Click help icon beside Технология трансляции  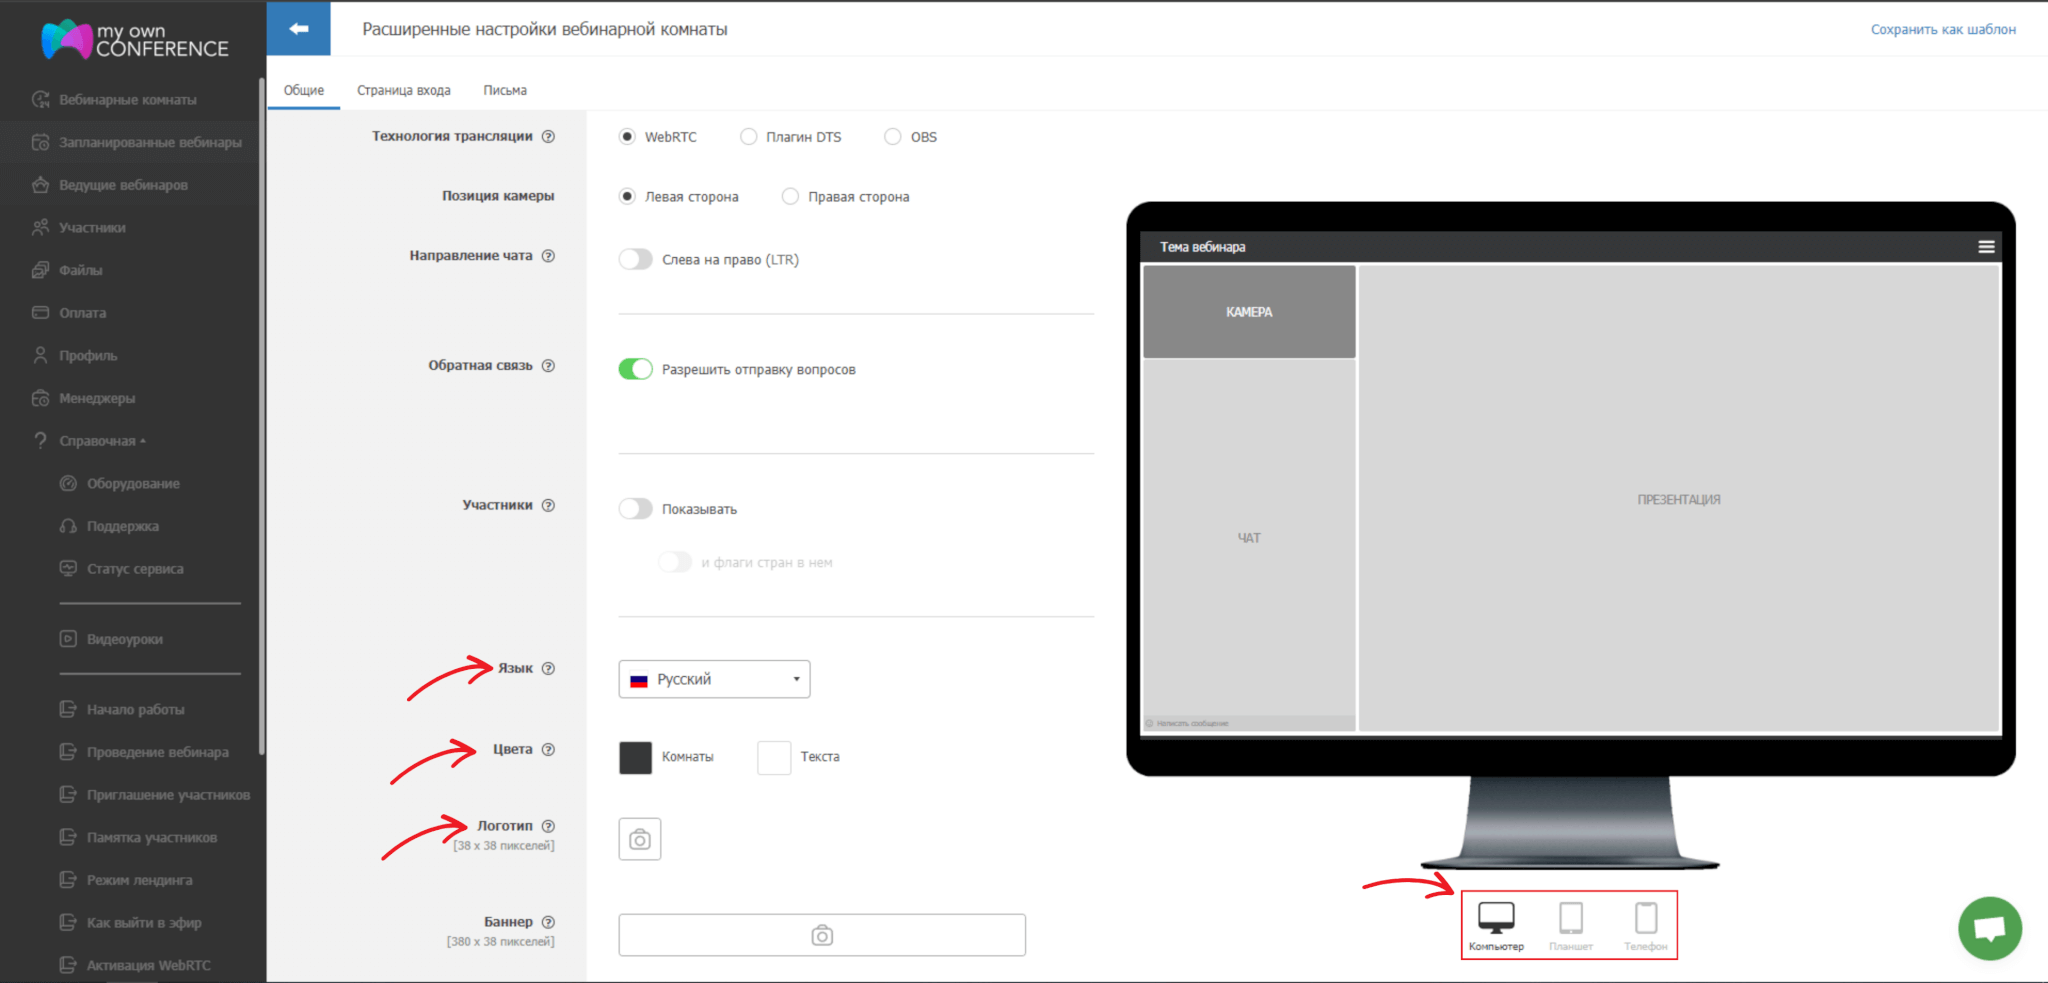tap(548, 137)
